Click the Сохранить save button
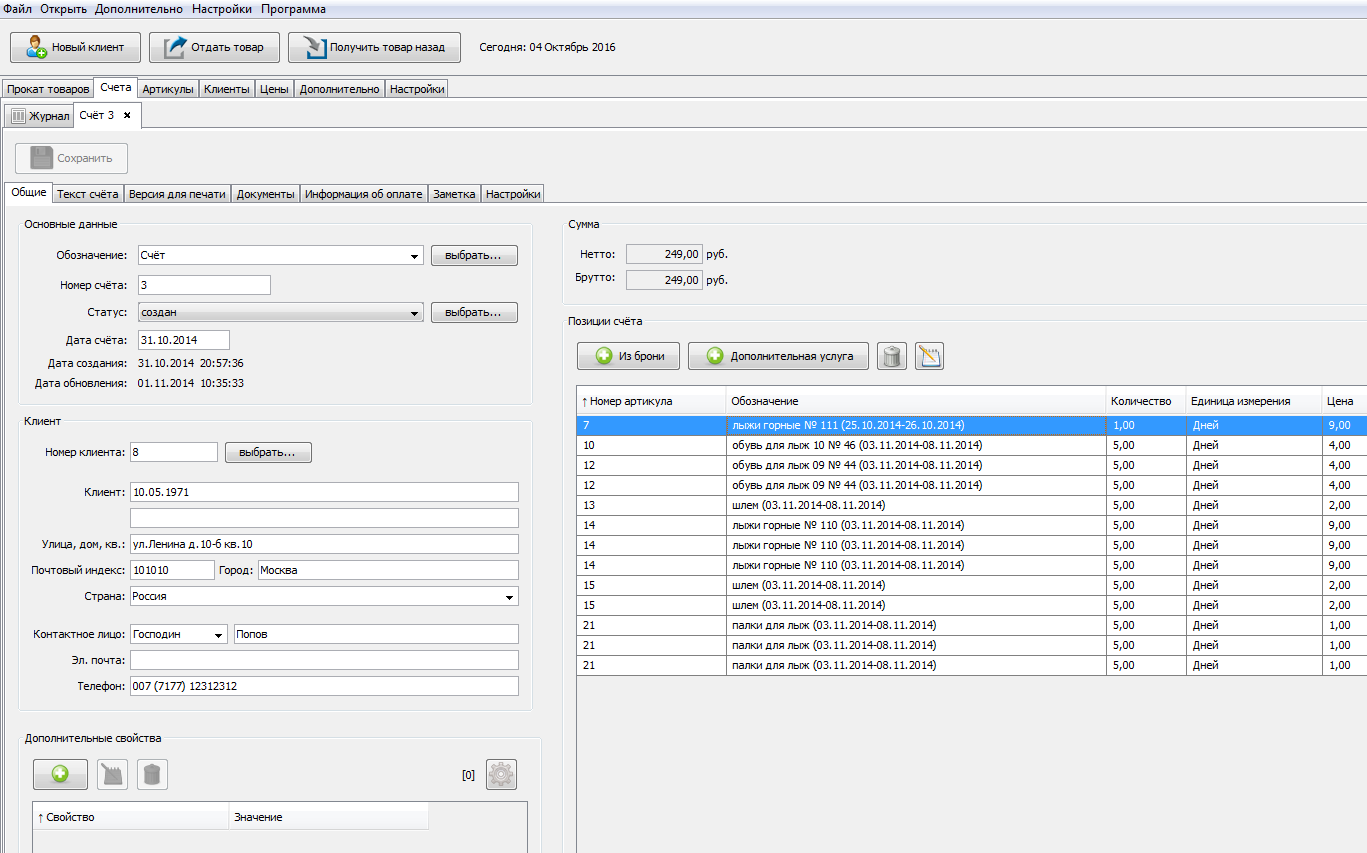Screen dimensions: 1367x853 pyautogui.click(x=71, y=158)
